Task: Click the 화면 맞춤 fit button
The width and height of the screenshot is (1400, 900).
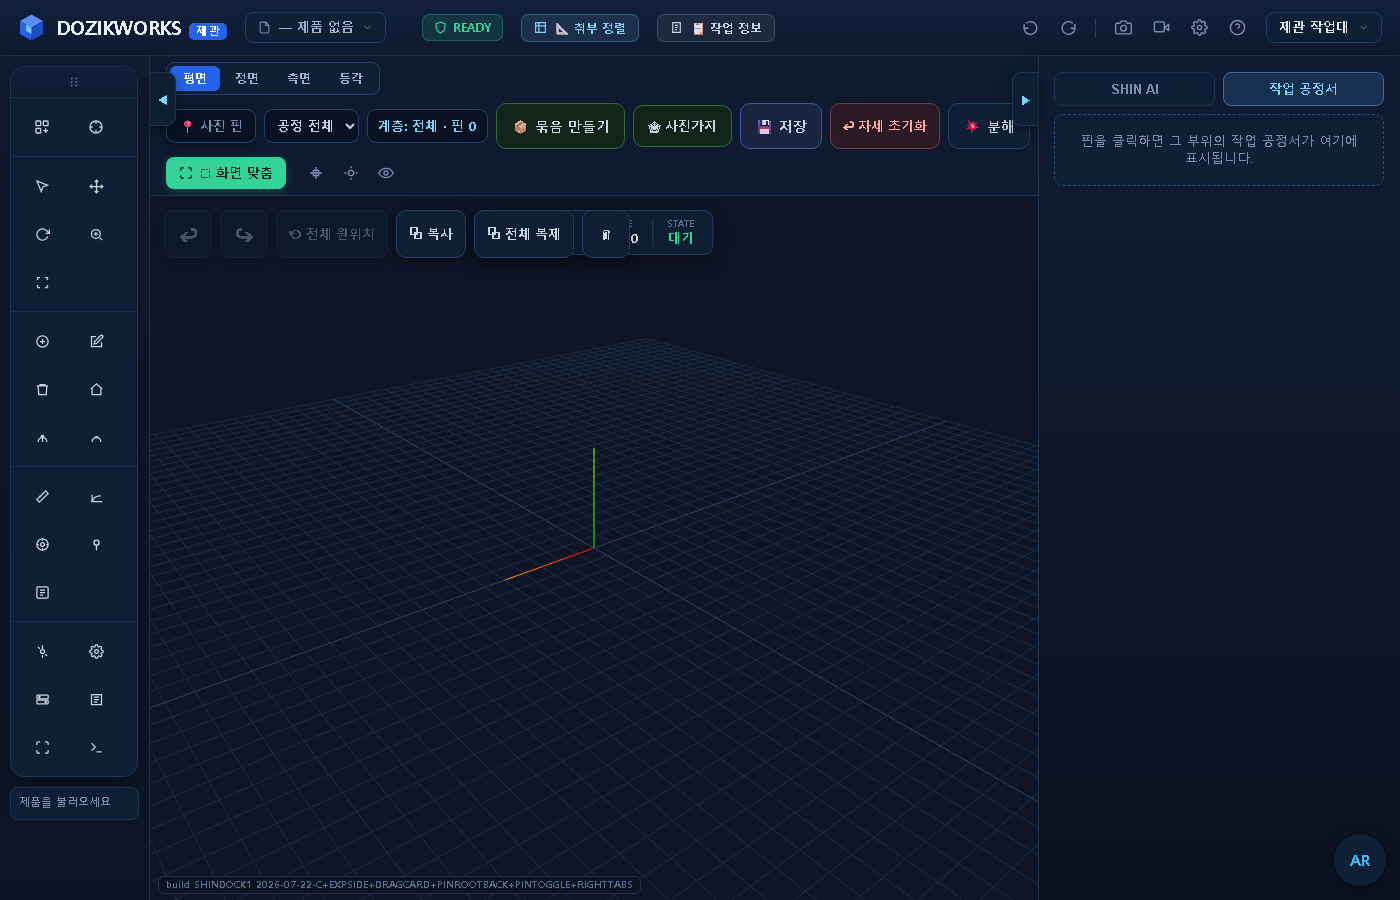Action: point(226,173)
